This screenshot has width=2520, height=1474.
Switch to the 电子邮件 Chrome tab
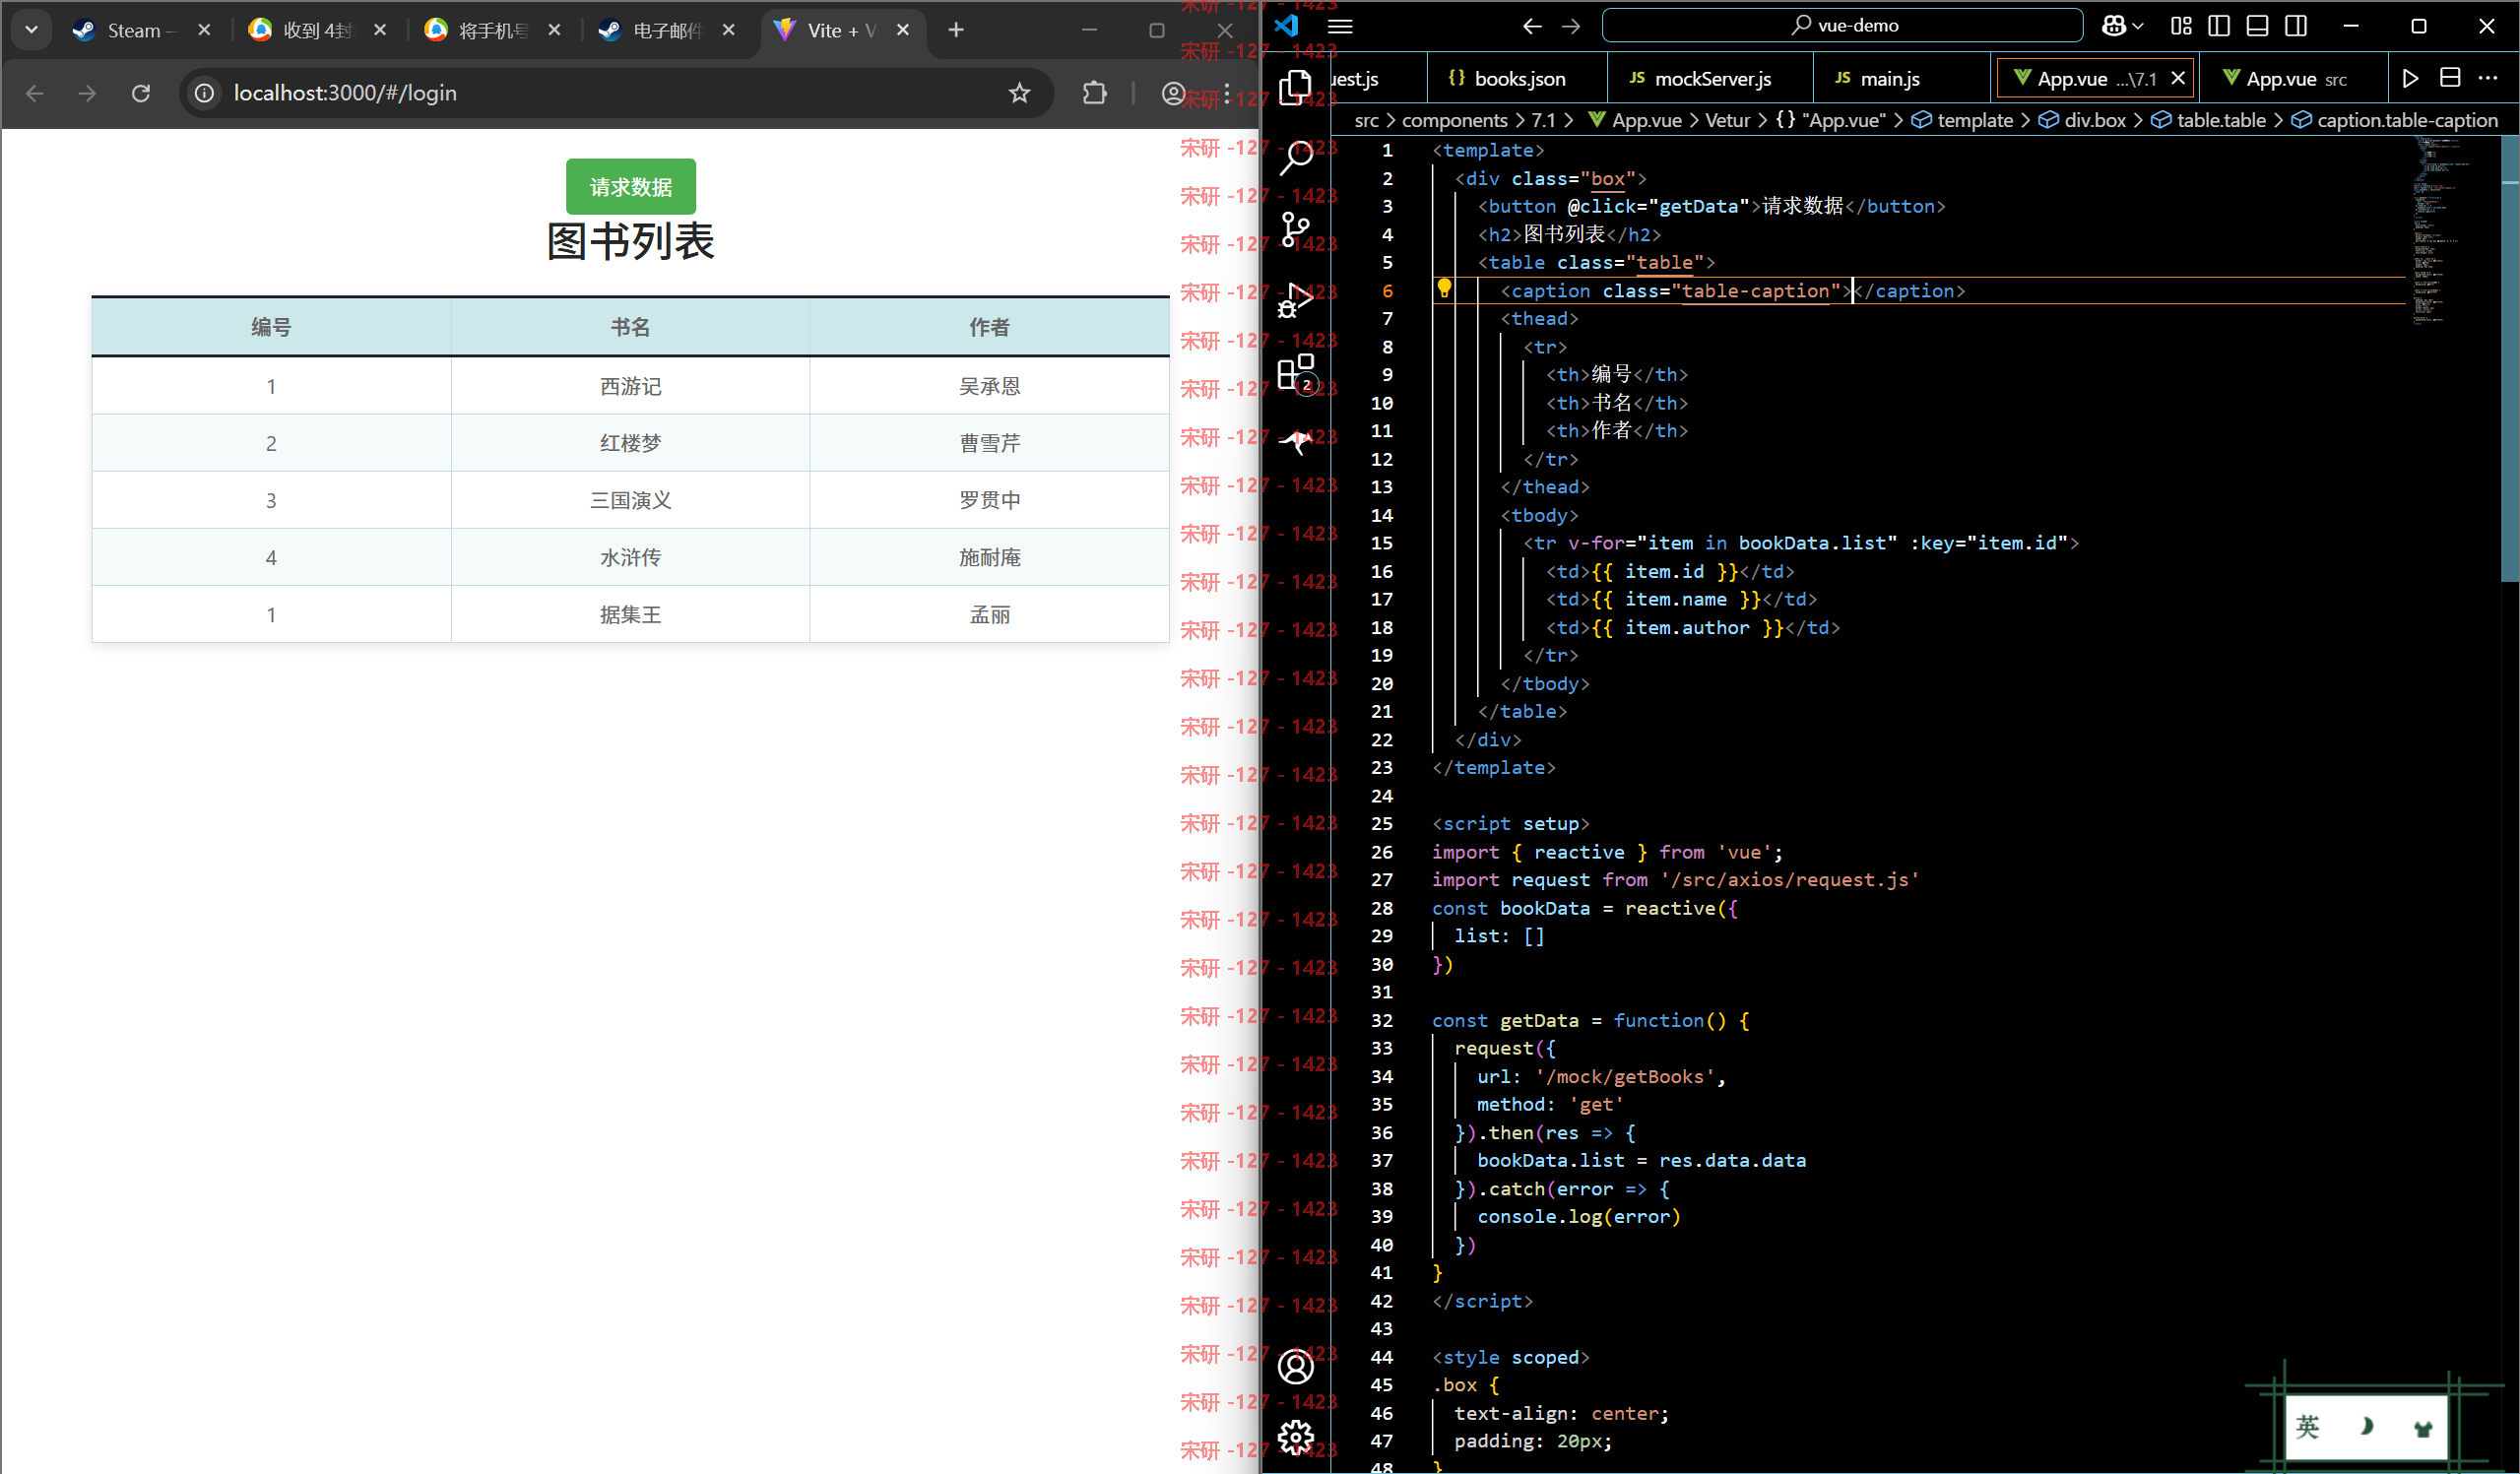665,30
